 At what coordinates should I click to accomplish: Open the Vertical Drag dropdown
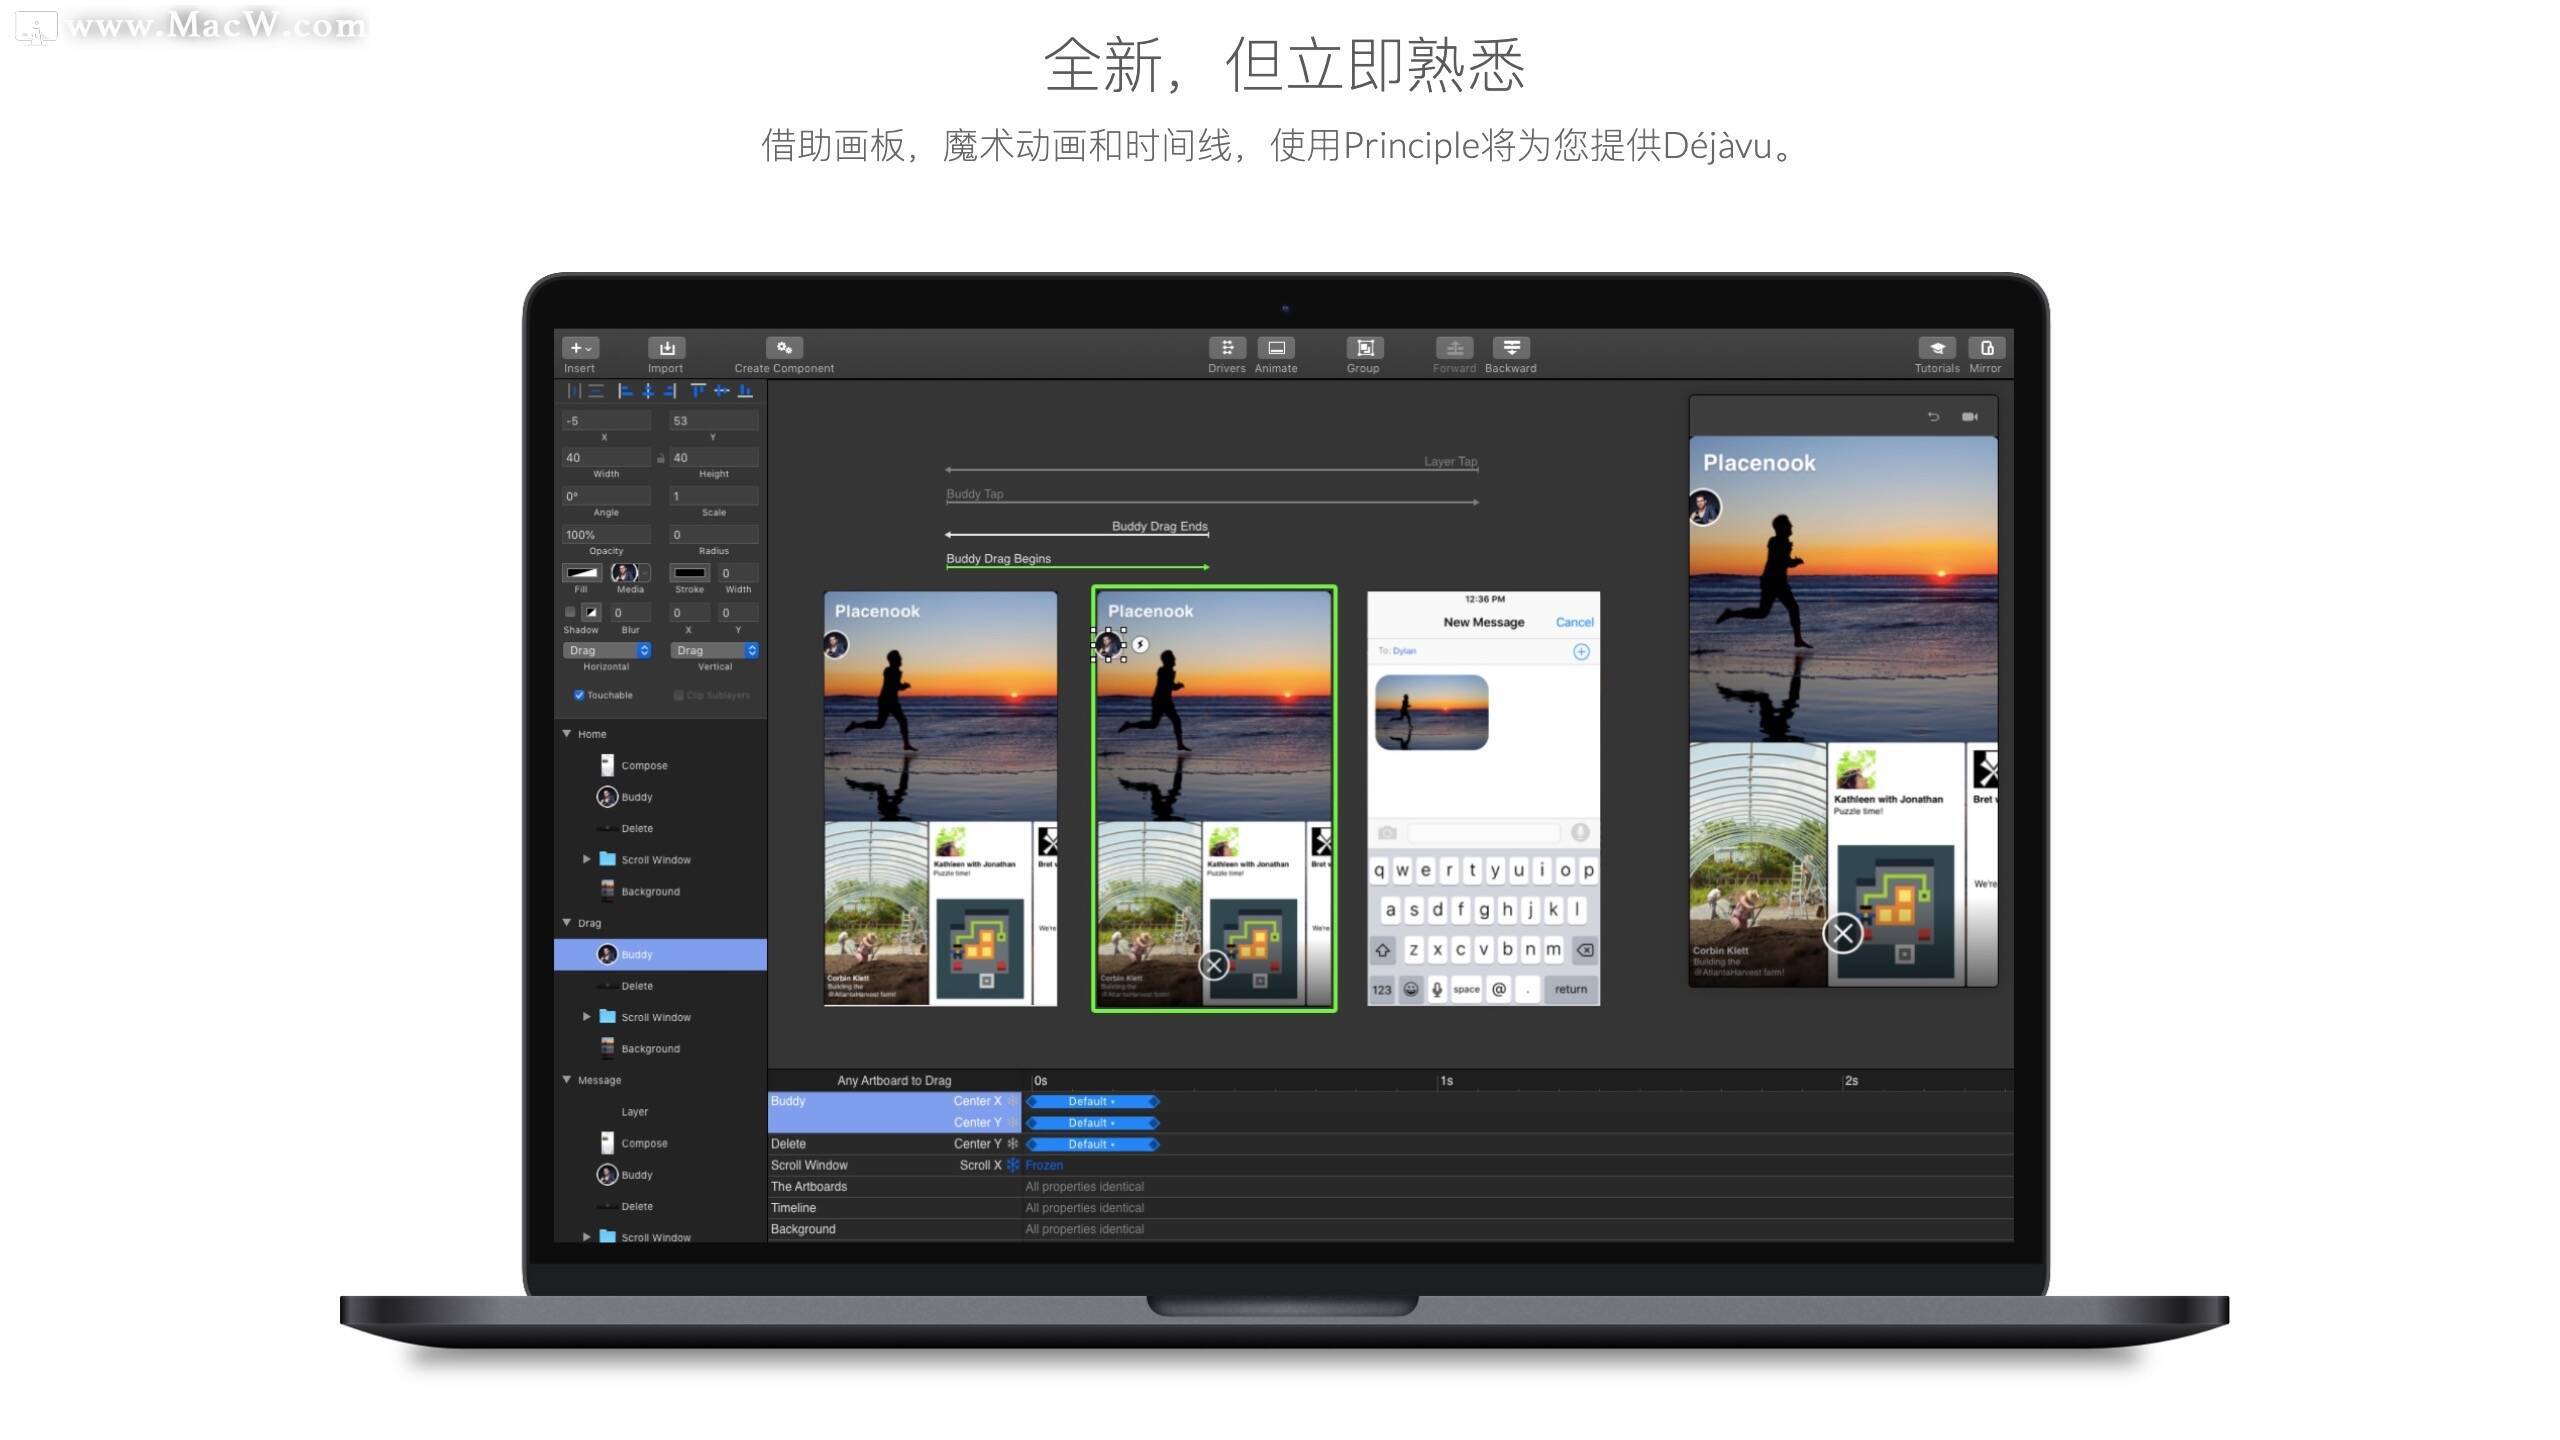714,650
